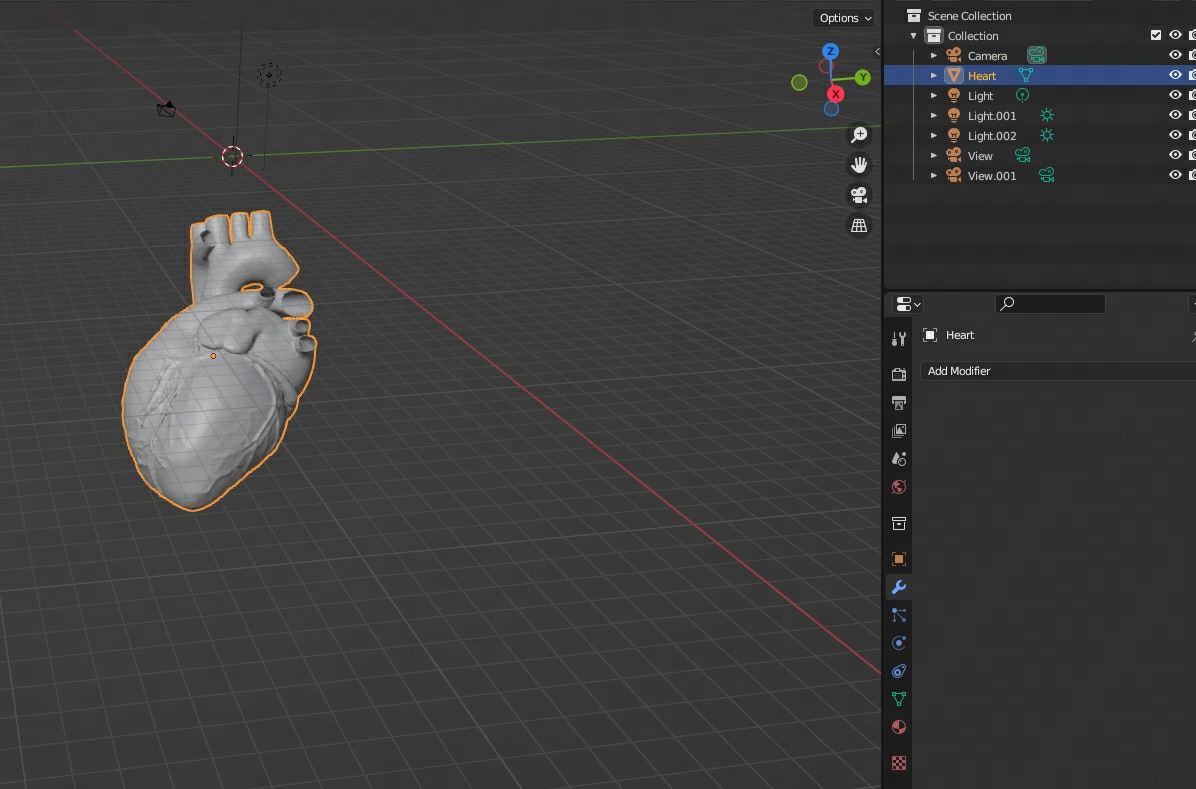Viewport: 1196px width, 789px height.
Task: Toggle camera view in the viewport
Action: (859, 195)
